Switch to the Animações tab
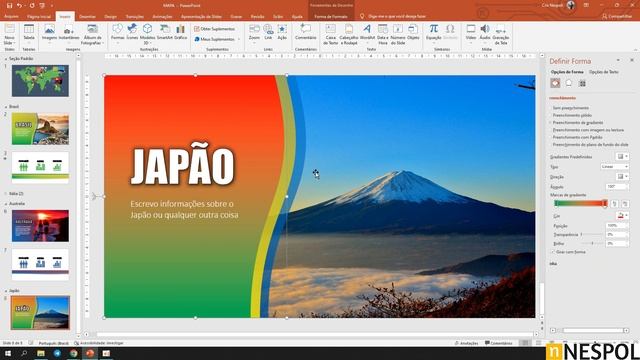The width and height of the screenshot is (640, 360). (x=162, y=16)
